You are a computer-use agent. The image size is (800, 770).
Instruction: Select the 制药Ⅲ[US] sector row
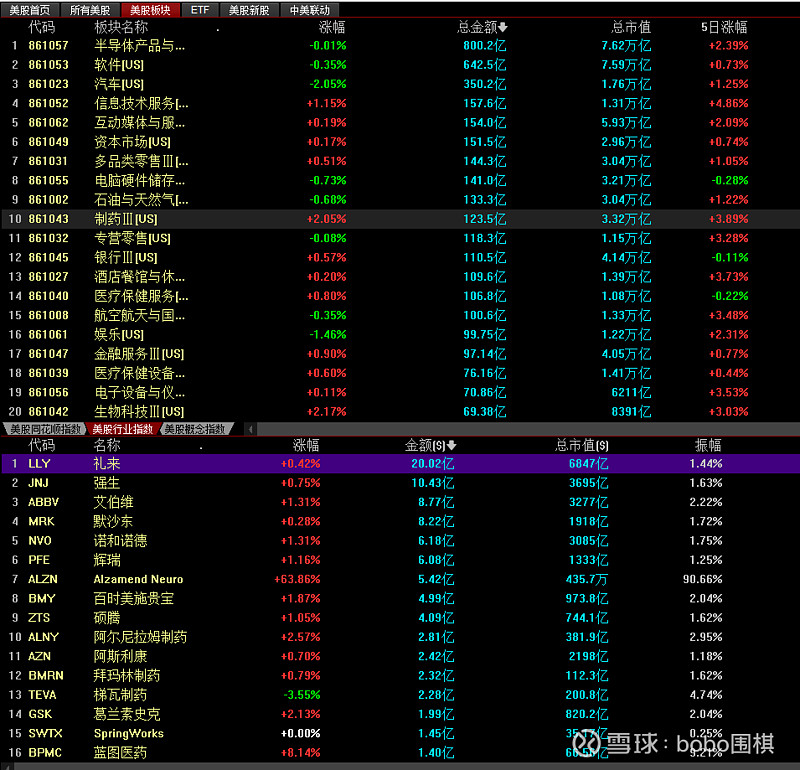click(400, 219)
